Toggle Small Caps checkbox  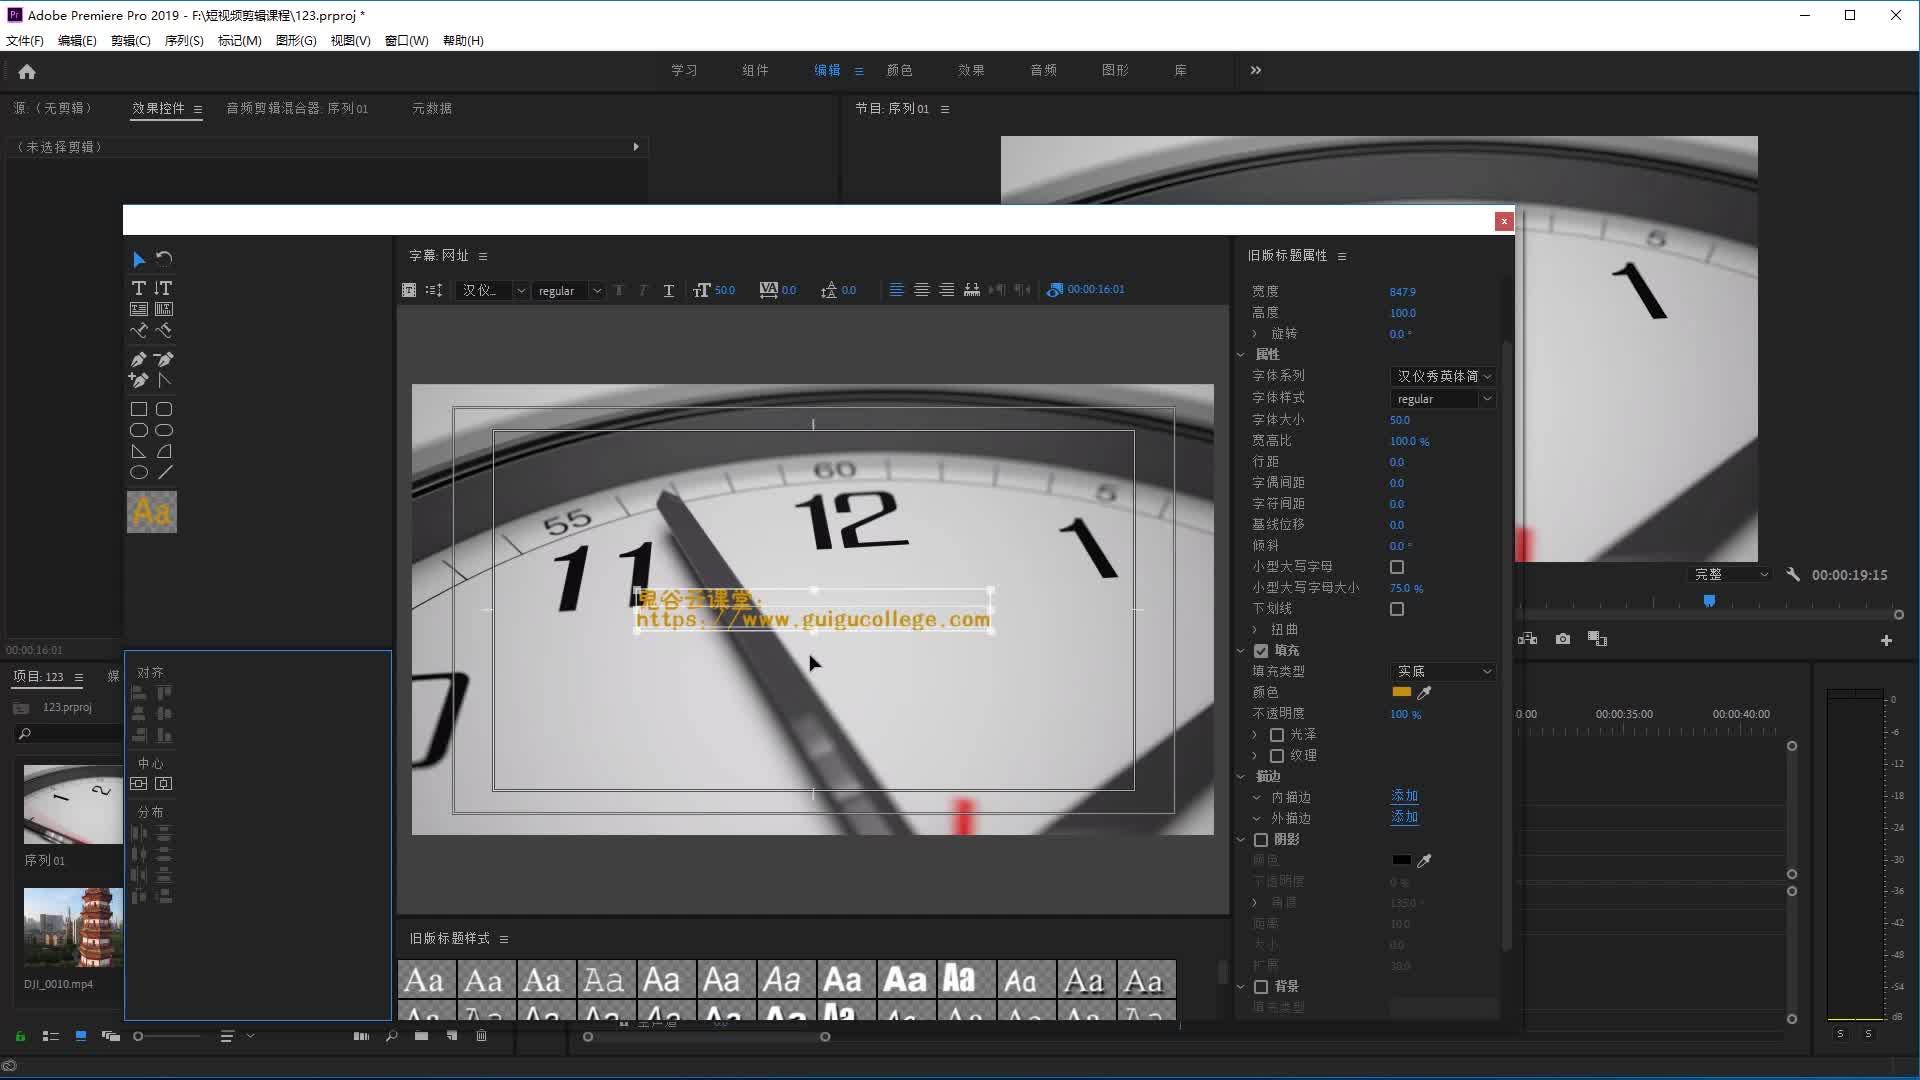point(1397,567)
